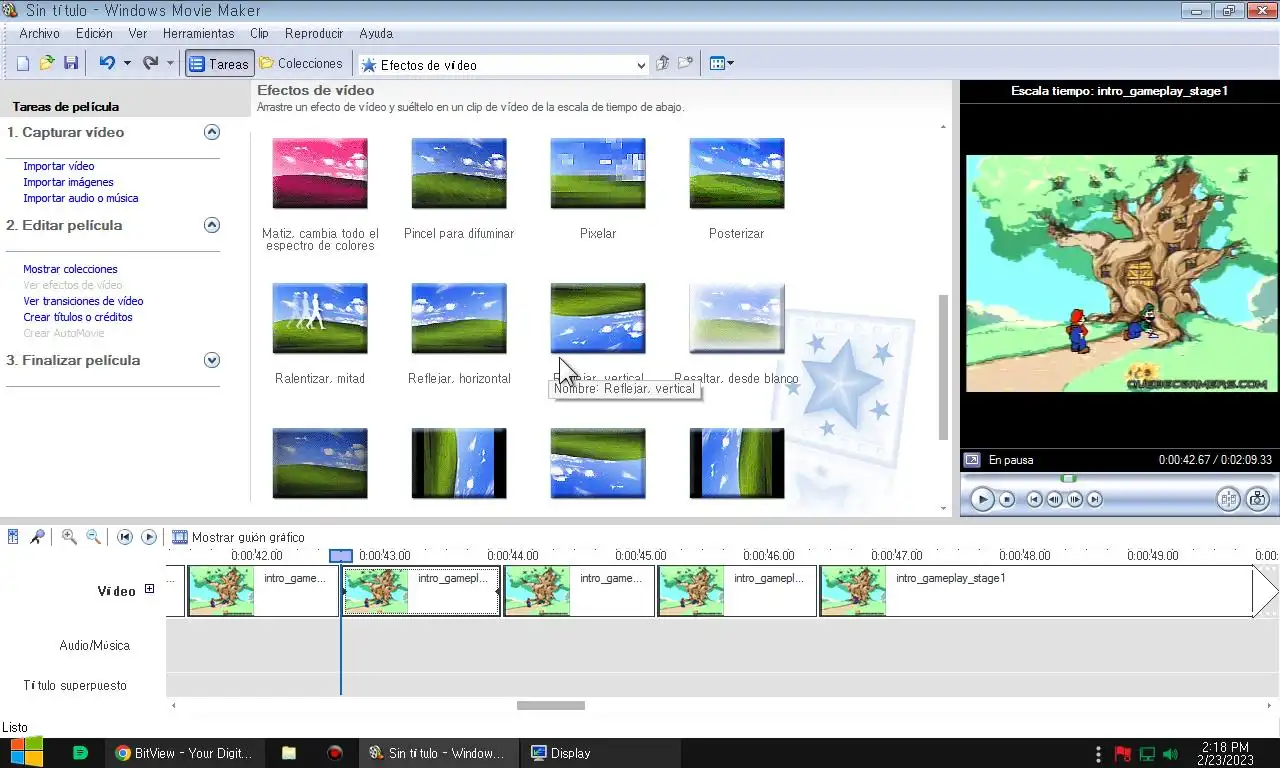The image size is (1280, 768).
Task: Click the Play button in preview monitor
Action: [x=982, y=499]
